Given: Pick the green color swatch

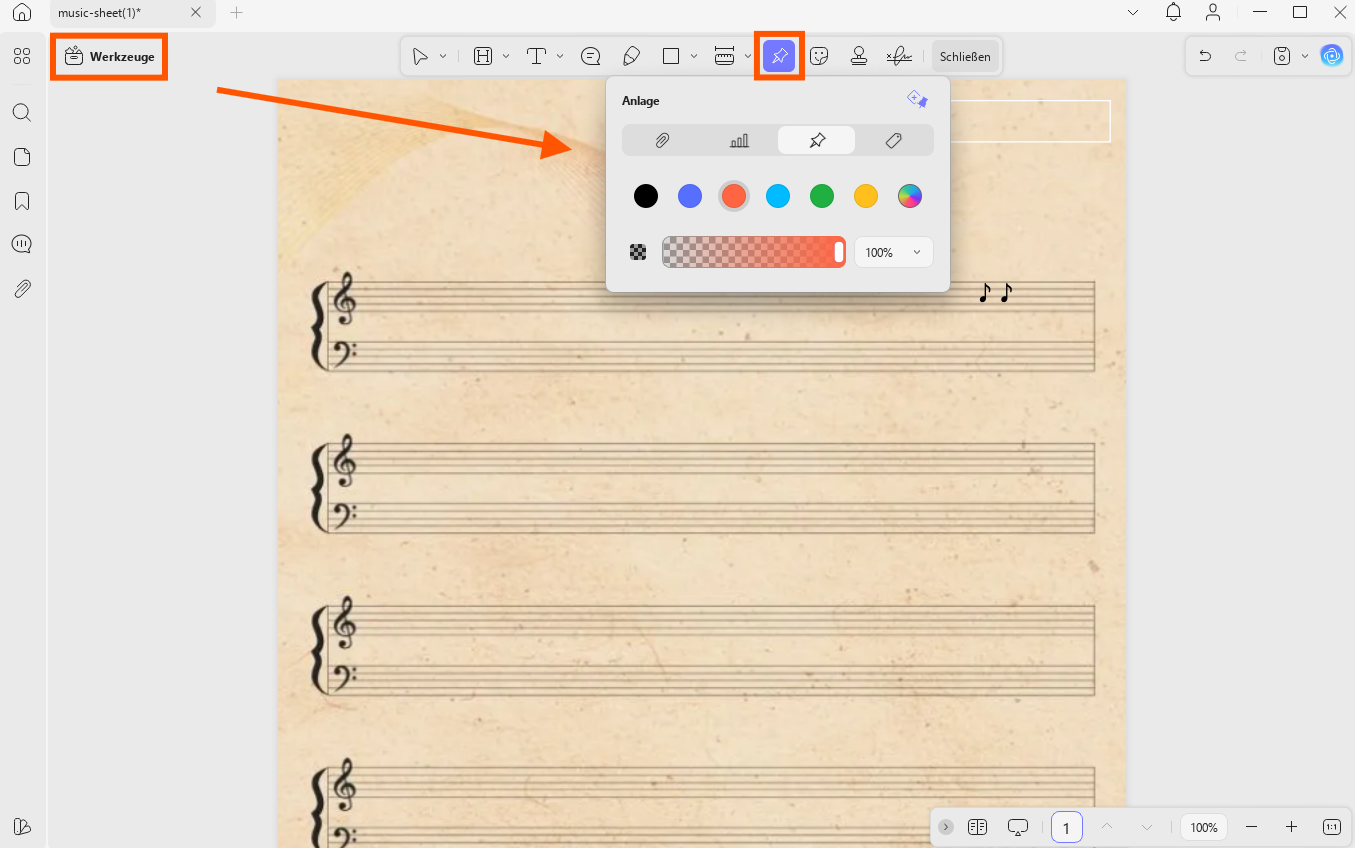Looking at the screenshot, I should (822, 196).
